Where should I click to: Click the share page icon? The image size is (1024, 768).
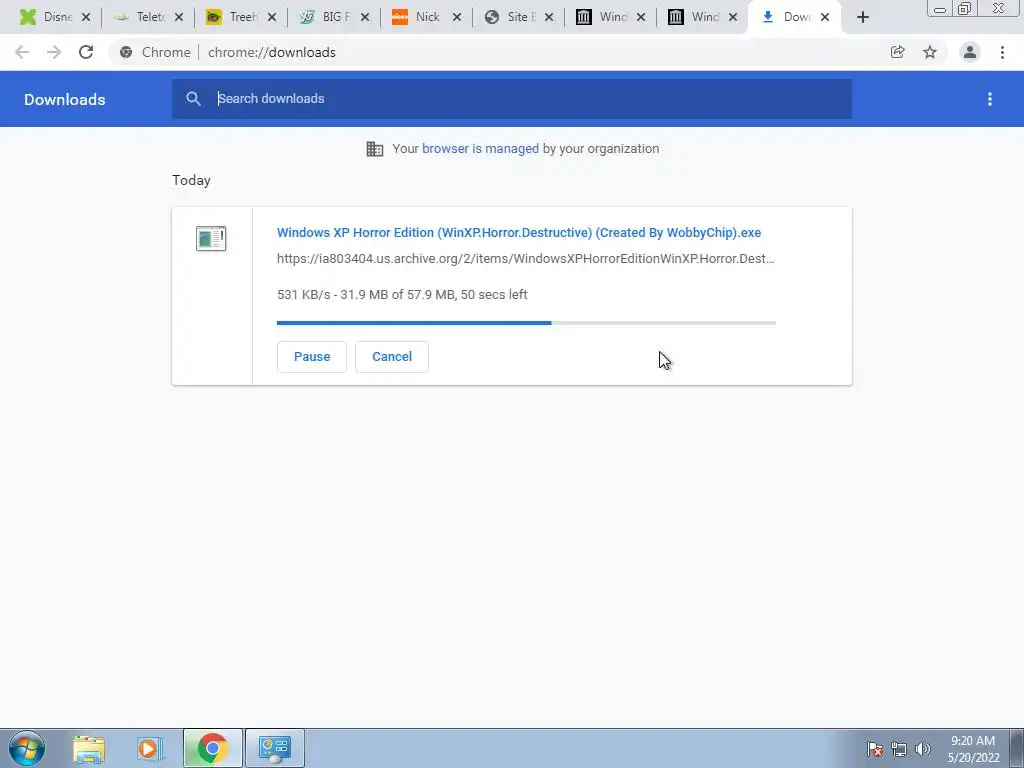[898, 52]
